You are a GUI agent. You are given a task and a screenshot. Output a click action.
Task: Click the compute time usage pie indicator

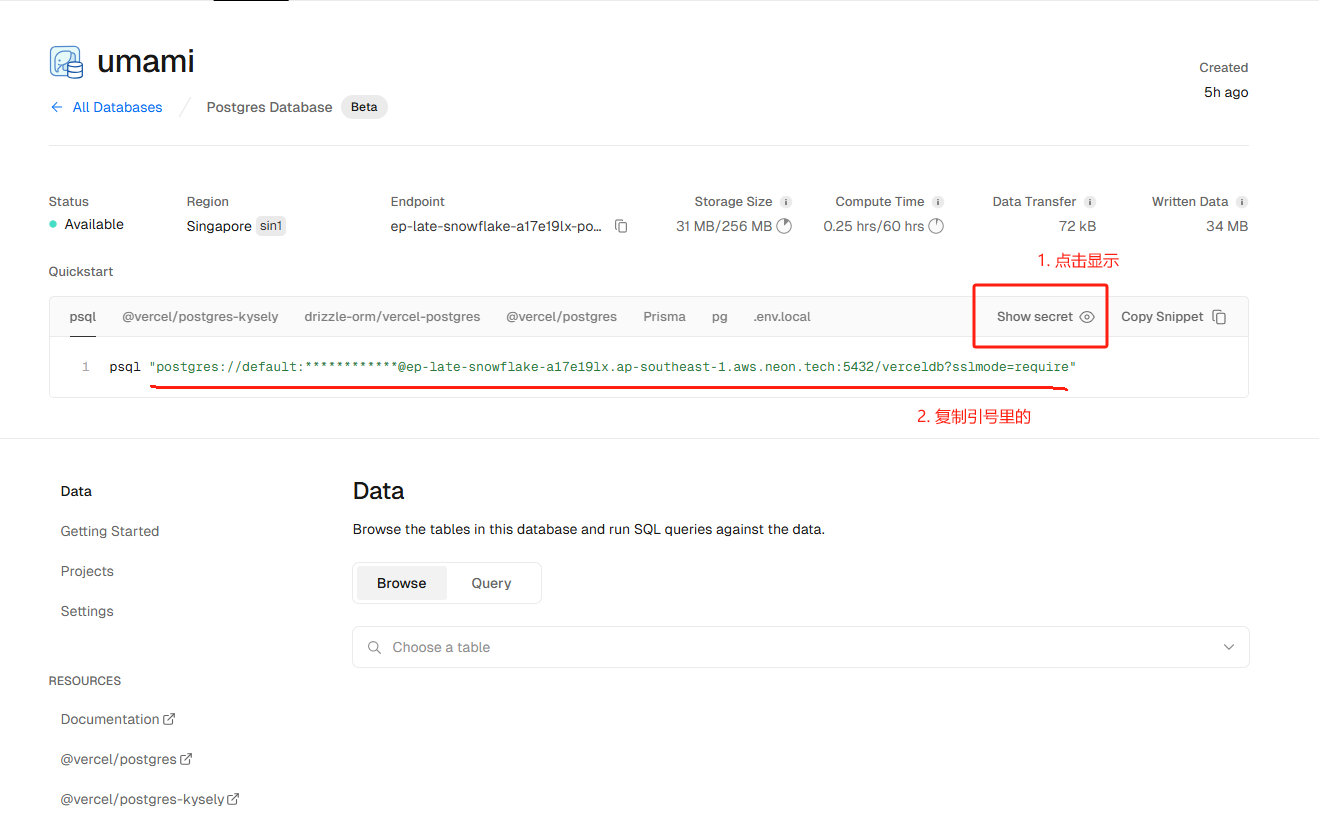936,226
